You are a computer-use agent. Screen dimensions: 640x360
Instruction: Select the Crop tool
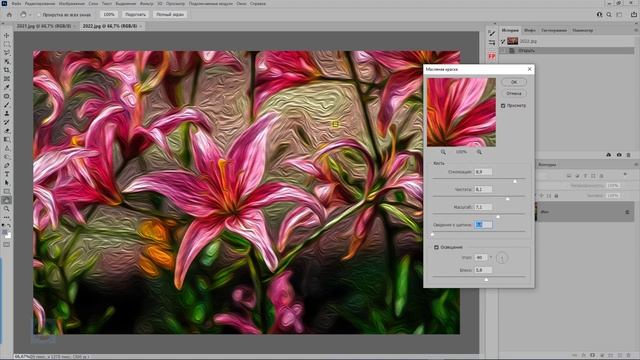[x=7, y=70]
